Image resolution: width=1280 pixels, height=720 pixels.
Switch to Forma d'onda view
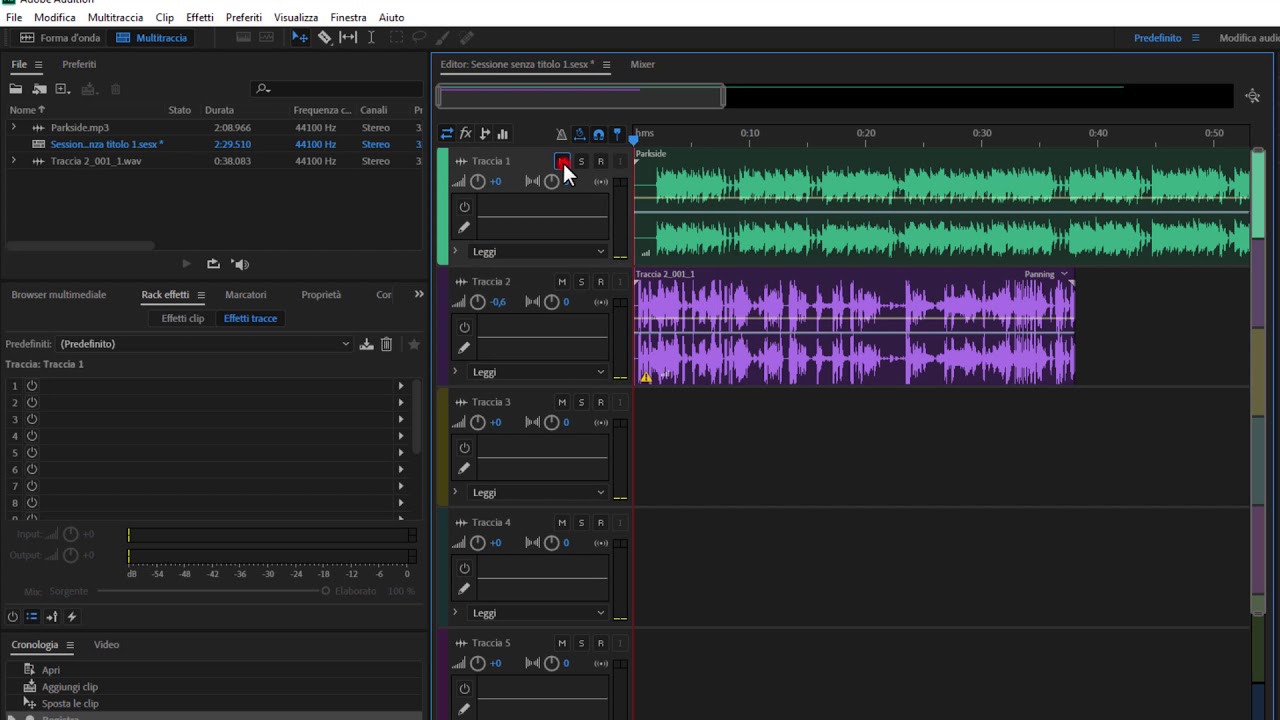(61, 38)
